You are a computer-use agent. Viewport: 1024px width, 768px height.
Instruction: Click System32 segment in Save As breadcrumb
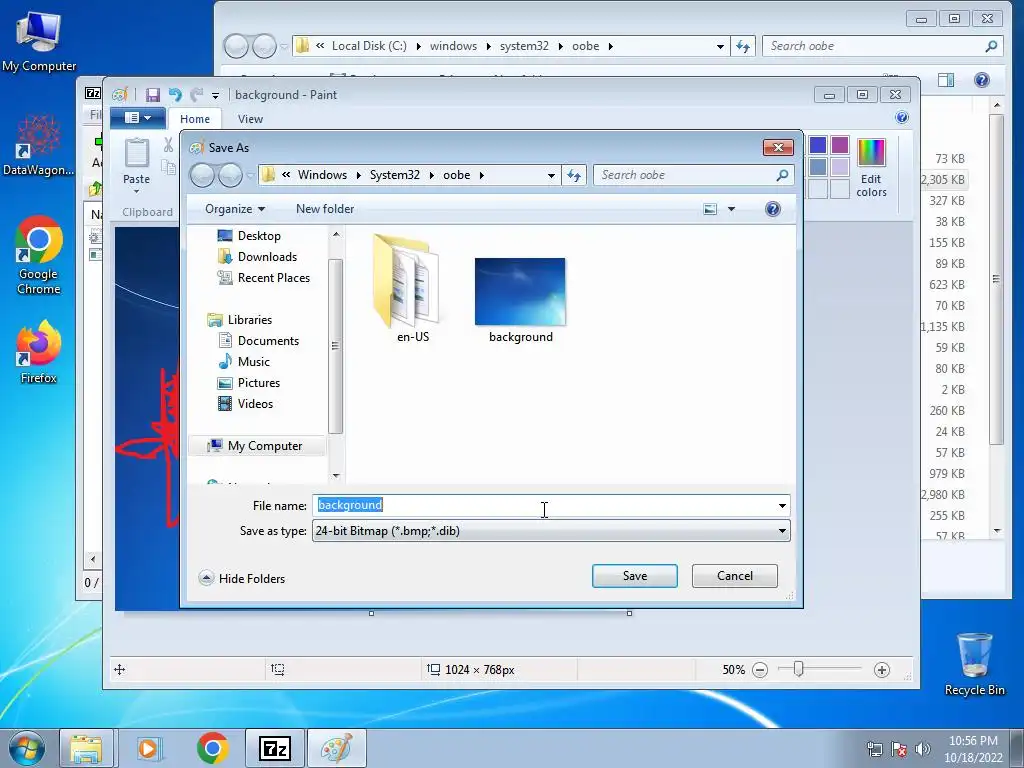394,175
